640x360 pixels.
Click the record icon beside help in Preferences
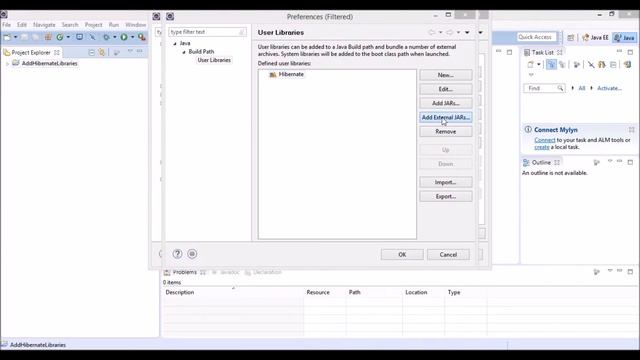tap(192, 254)
